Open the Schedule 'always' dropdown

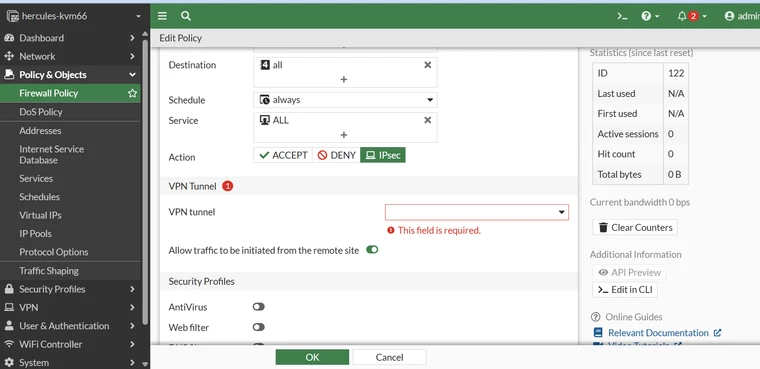(345, 100)
